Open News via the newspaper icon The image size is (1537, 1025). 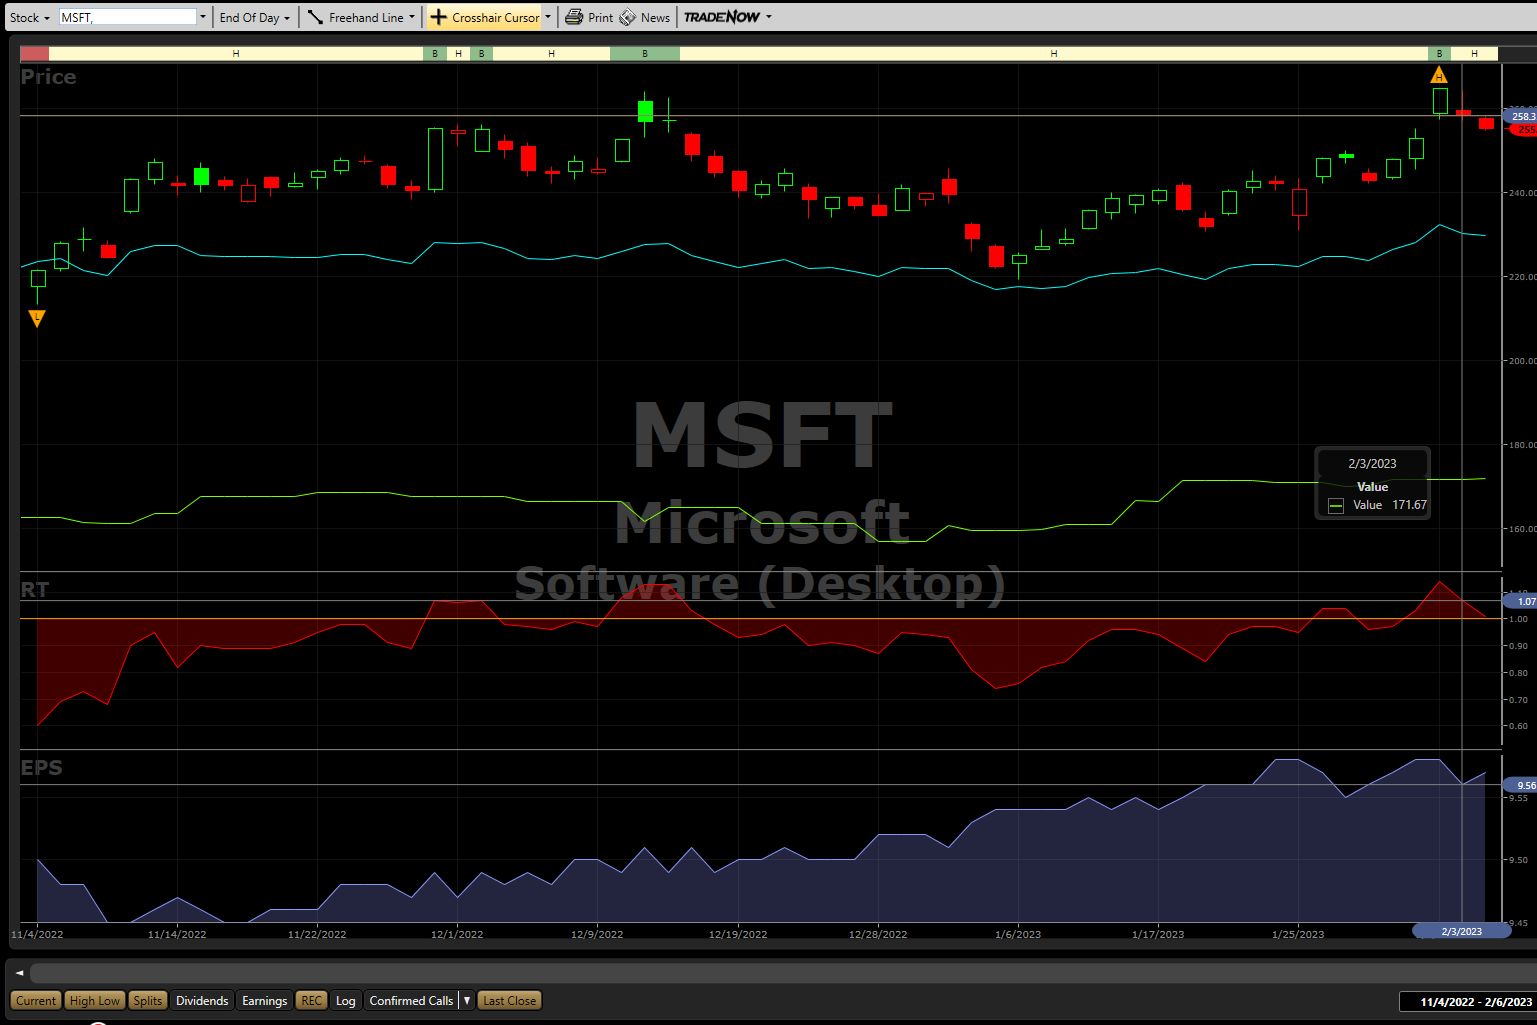click(x=628, y=17)
